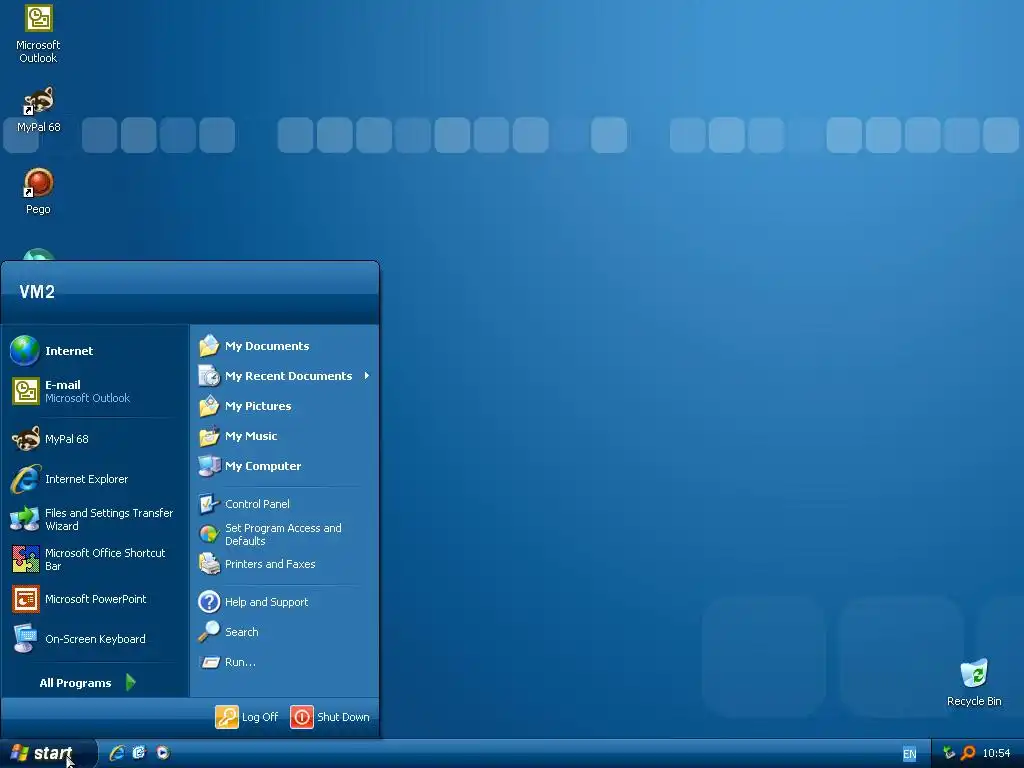1024x768 pixels.
Task: Open Microsoft Office Shortcut Bar
Action: 95,559
